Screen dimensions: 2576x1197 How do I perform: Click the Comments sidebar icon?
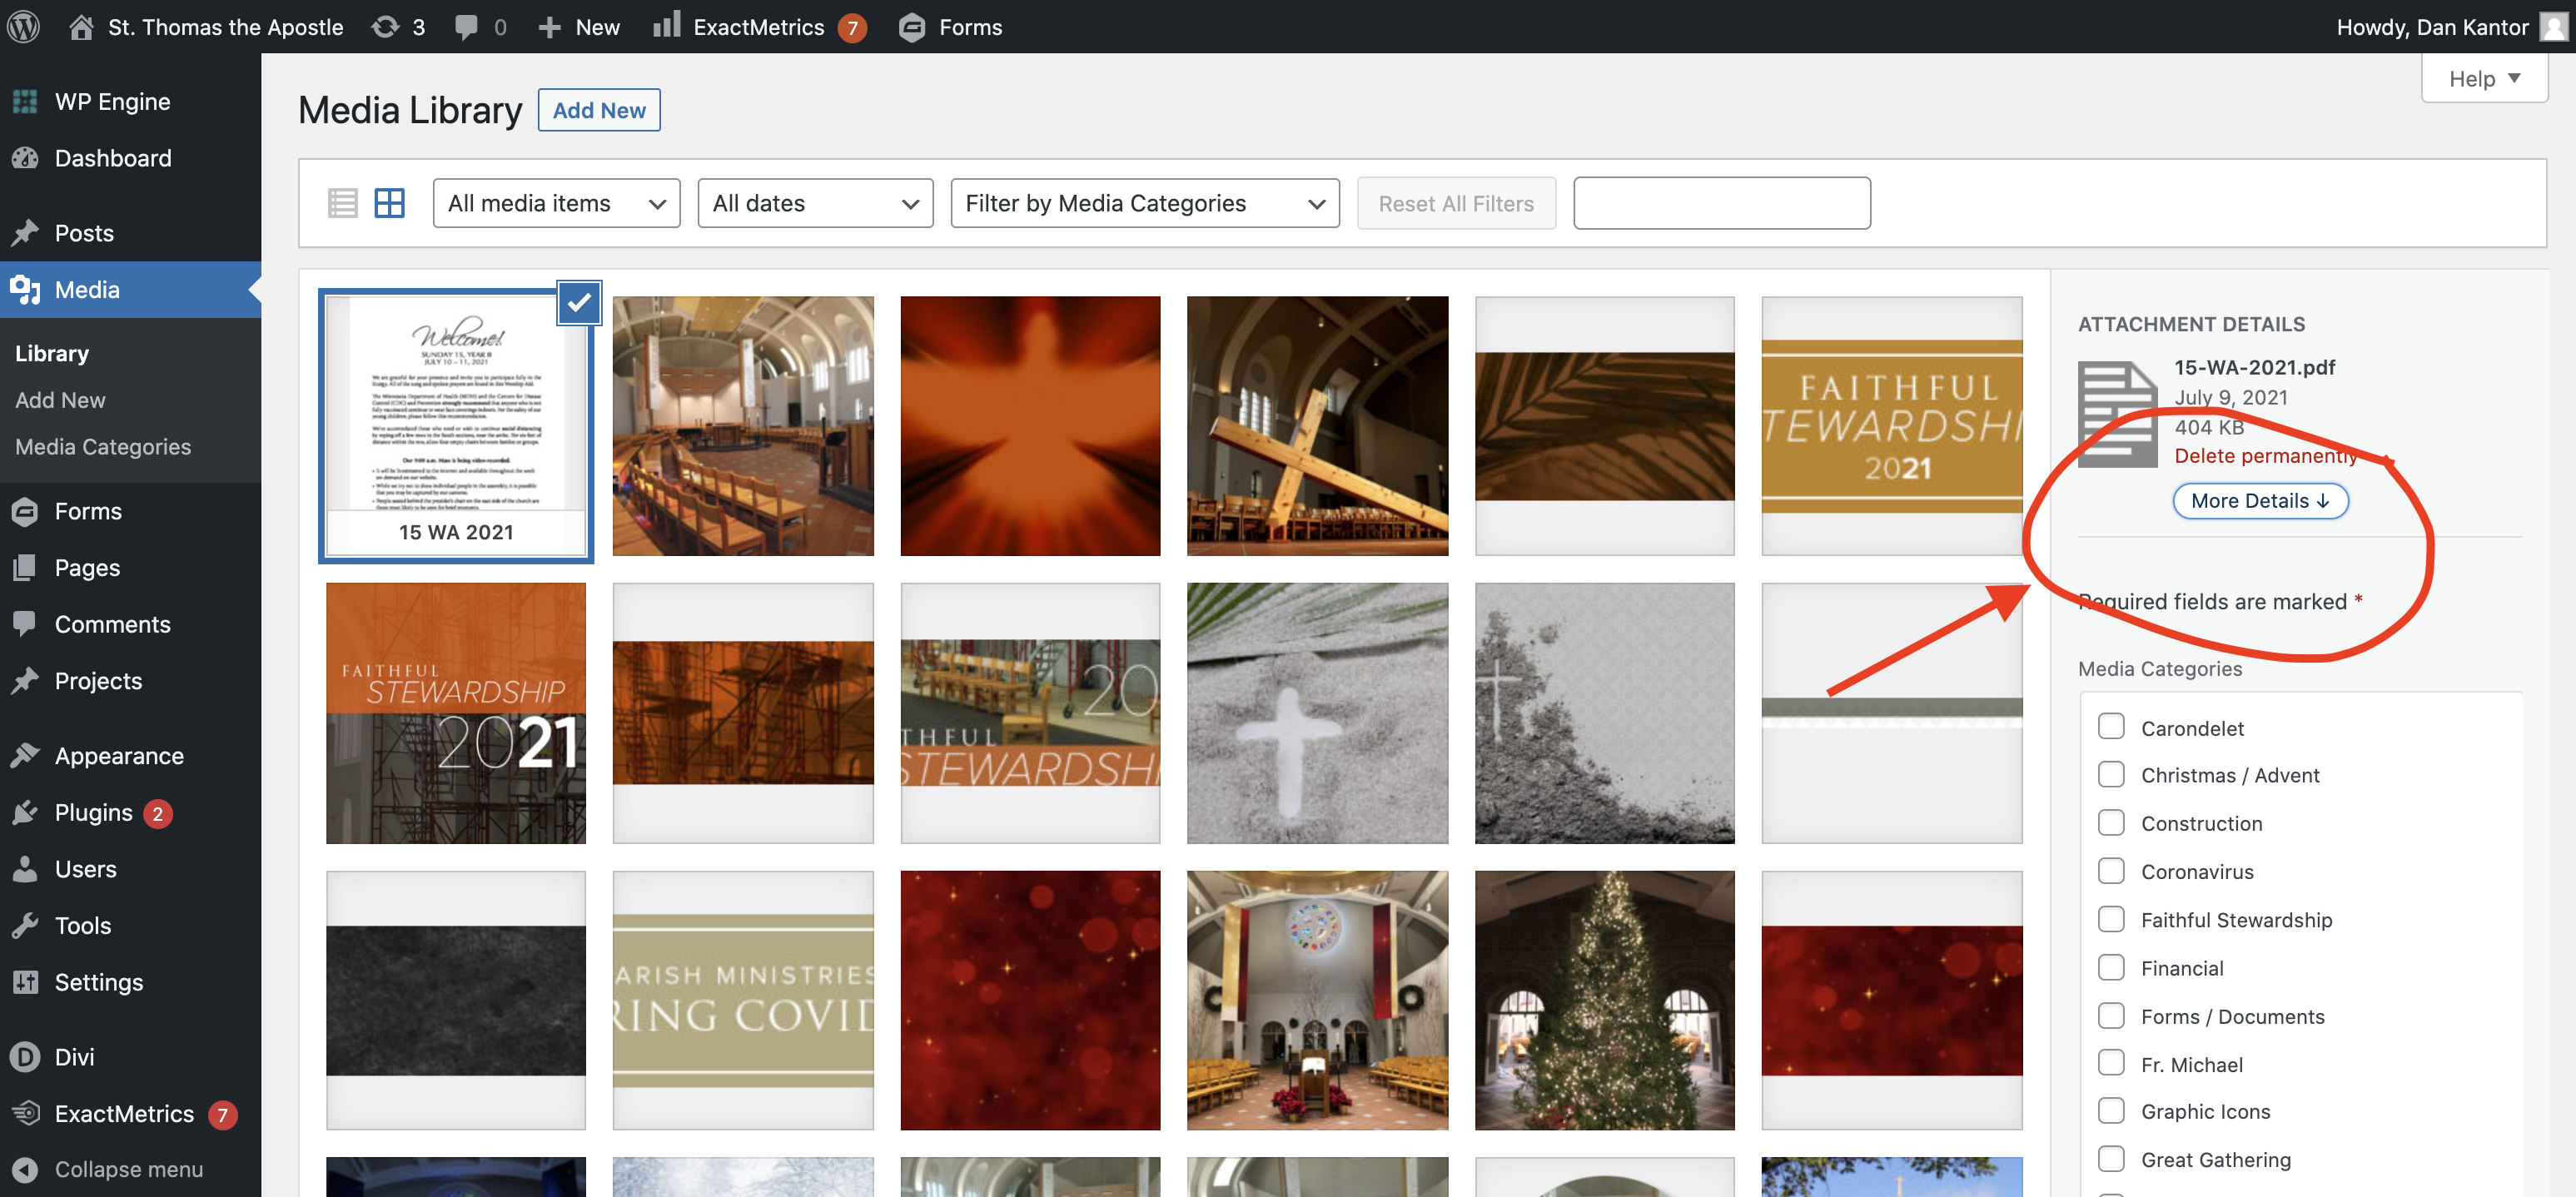(x=26, y=624)
